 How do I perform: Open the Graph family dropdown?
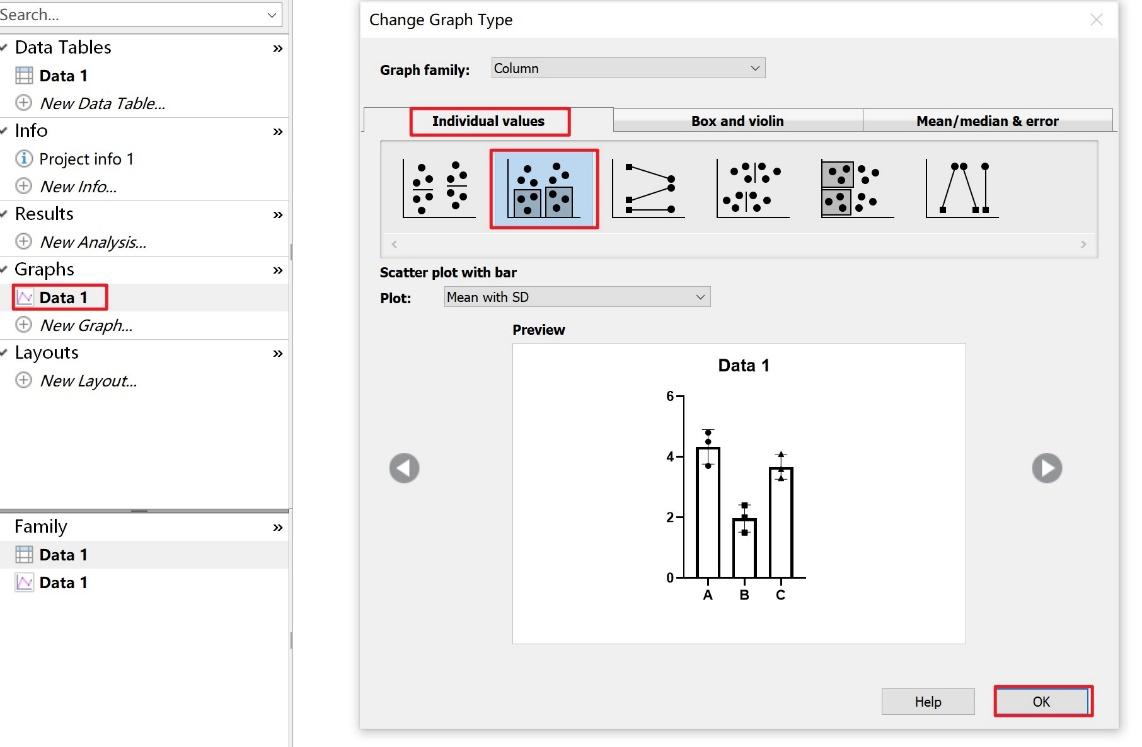coord(628,68)
